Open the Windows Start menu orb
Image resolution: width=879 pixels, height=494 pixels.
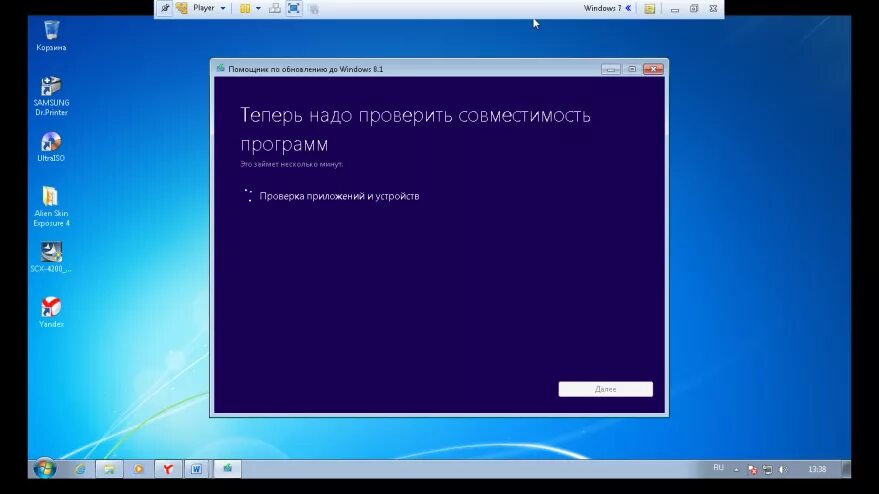click(45, 469)
